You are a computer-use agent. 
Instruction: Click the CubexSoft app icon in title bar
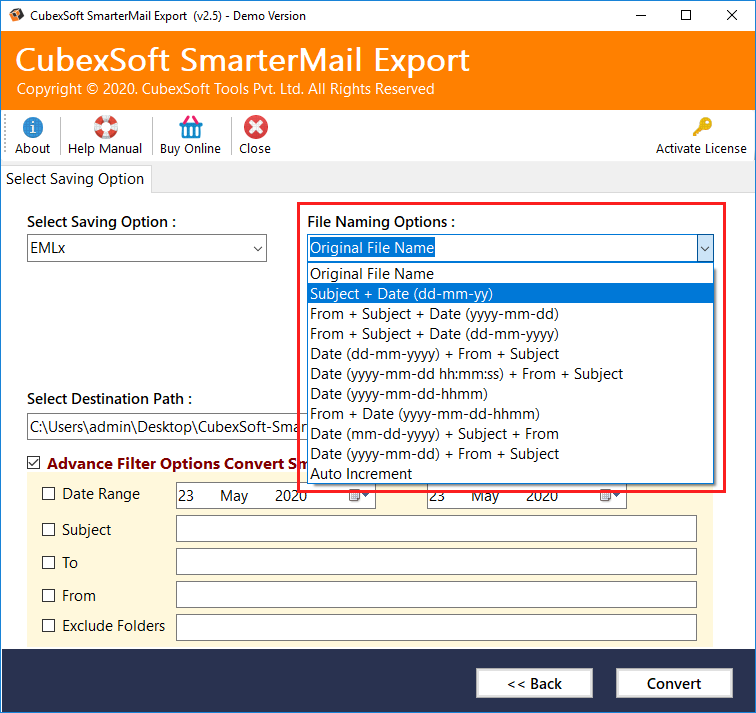tap(16, 15)
